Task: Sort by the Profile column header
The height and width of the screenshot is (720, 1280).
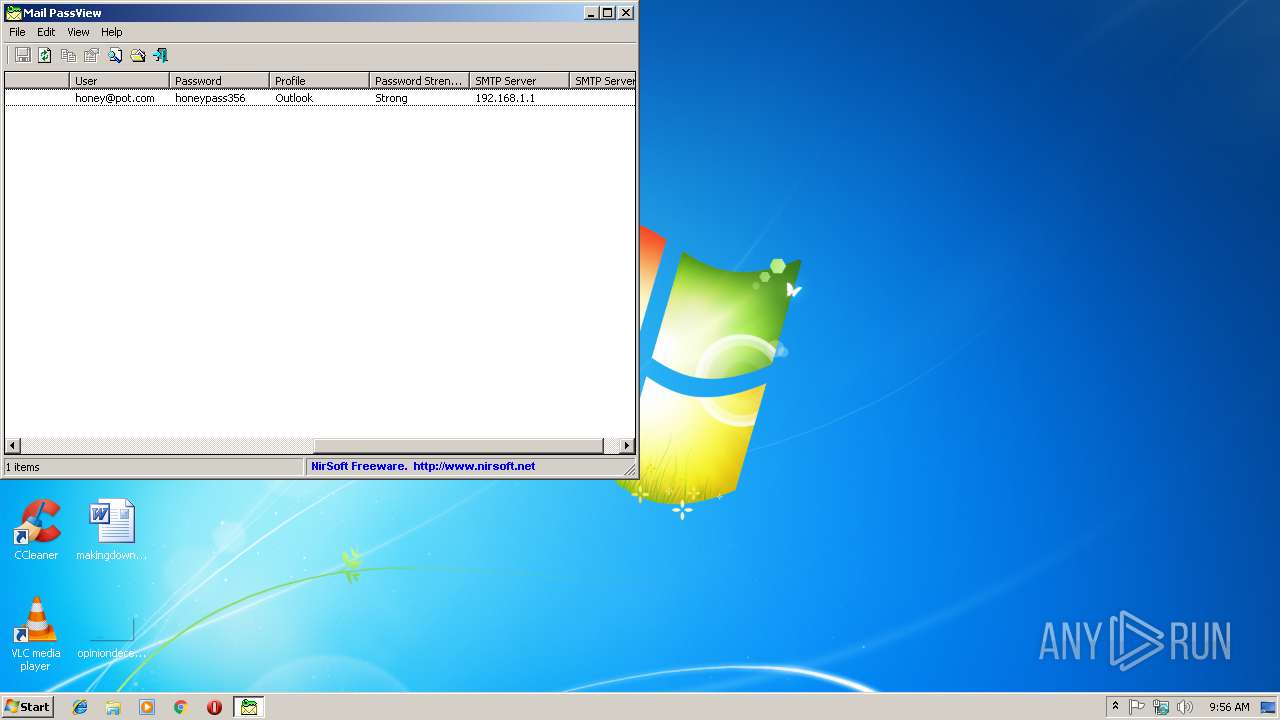Action: tap(319, 81)
